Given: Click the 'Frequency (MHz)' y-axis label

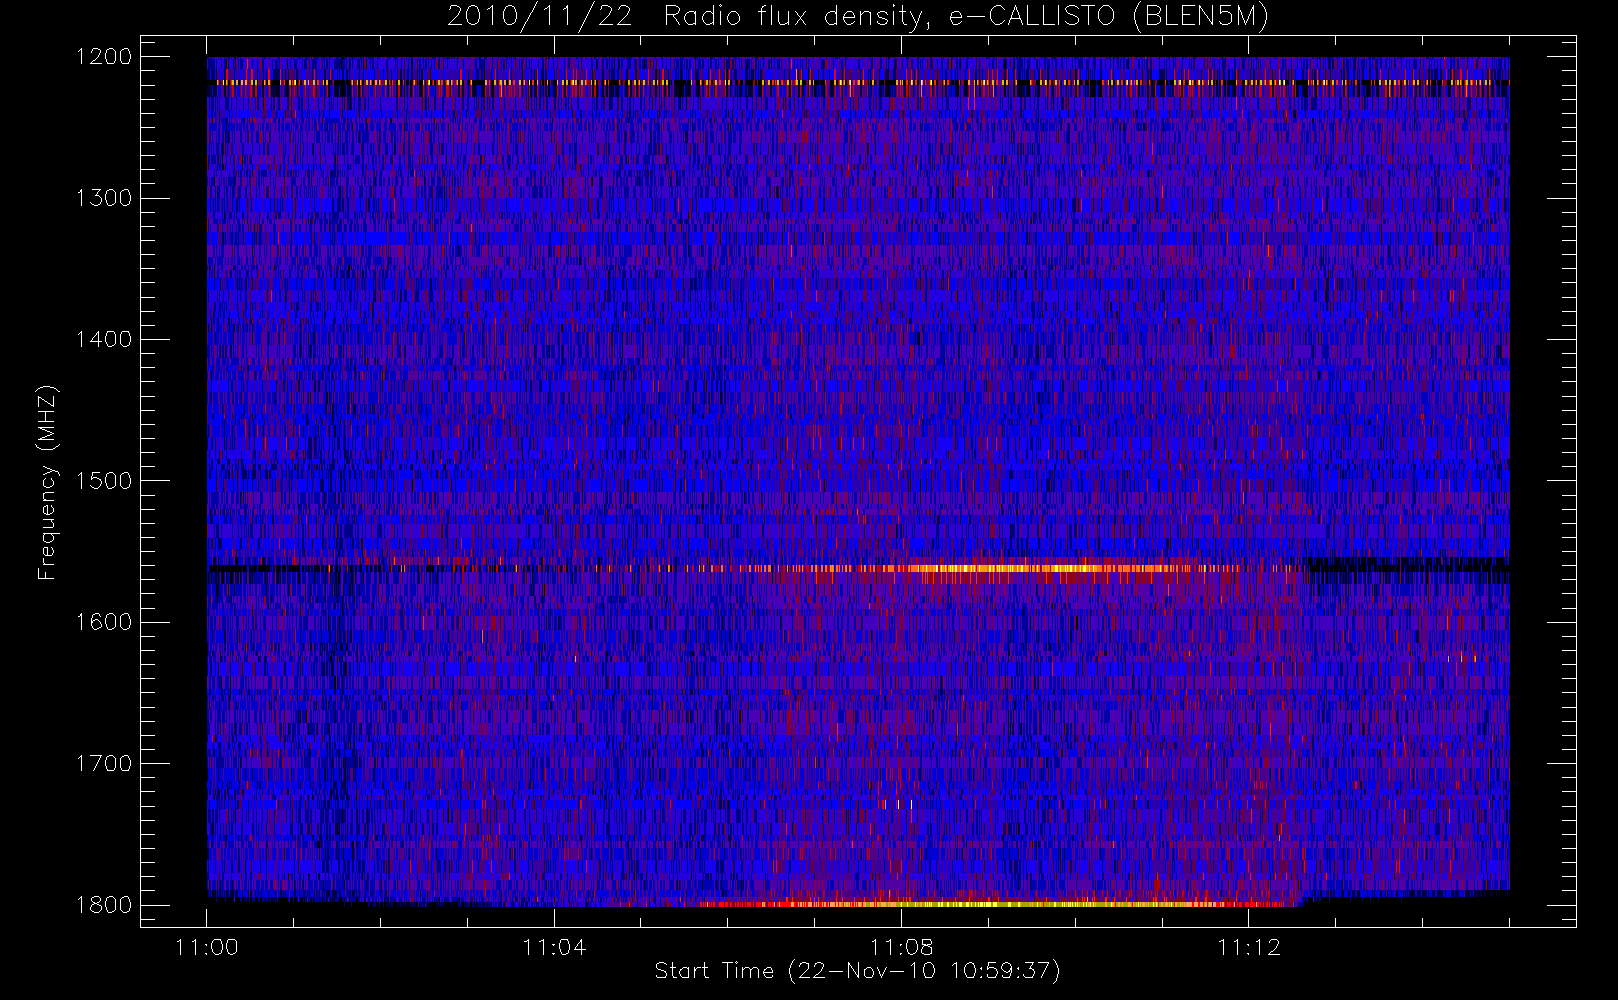Looking at the screenshot, I should click(x=46, y=482).
